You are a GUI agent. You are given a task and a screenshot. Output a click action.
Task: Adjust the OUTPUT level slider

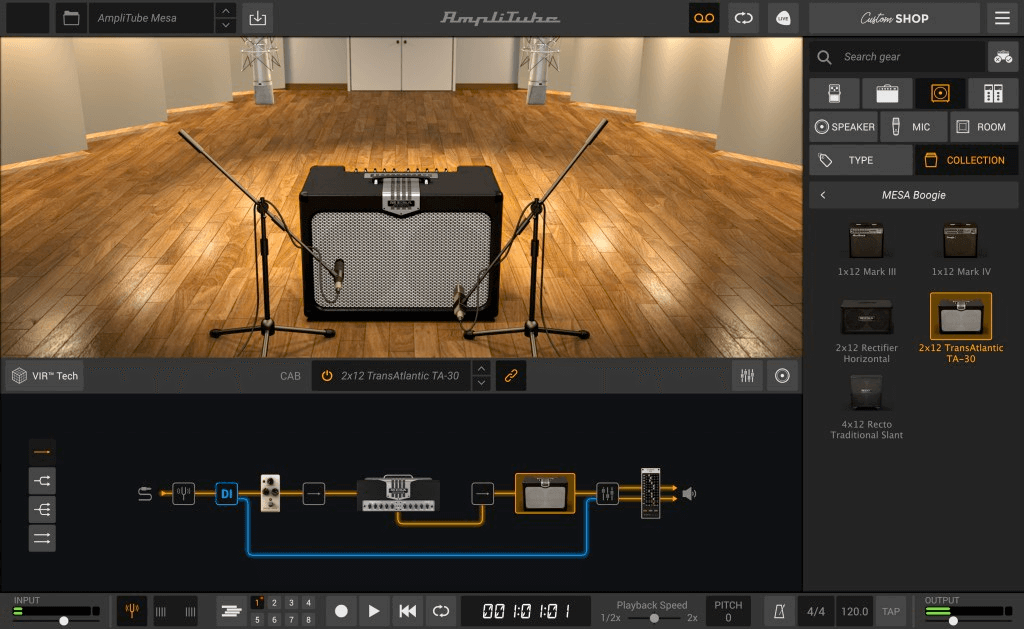(953, 621)
